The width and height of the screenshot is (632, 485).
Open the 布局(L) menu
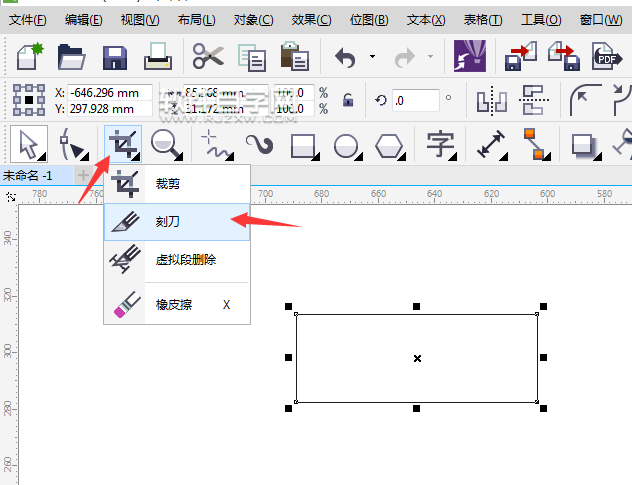coord(197,19)
